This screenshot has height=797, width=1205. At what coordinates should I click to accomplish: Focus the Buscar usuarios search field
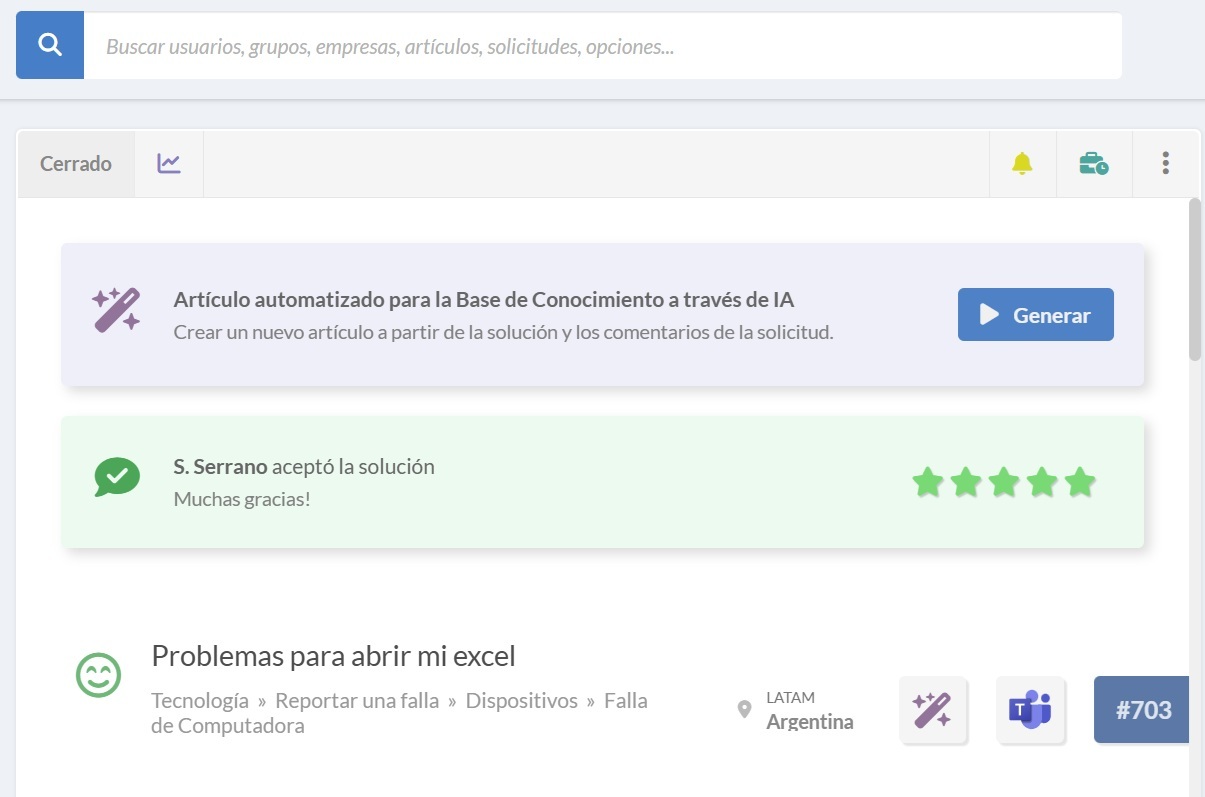(603, 45)
